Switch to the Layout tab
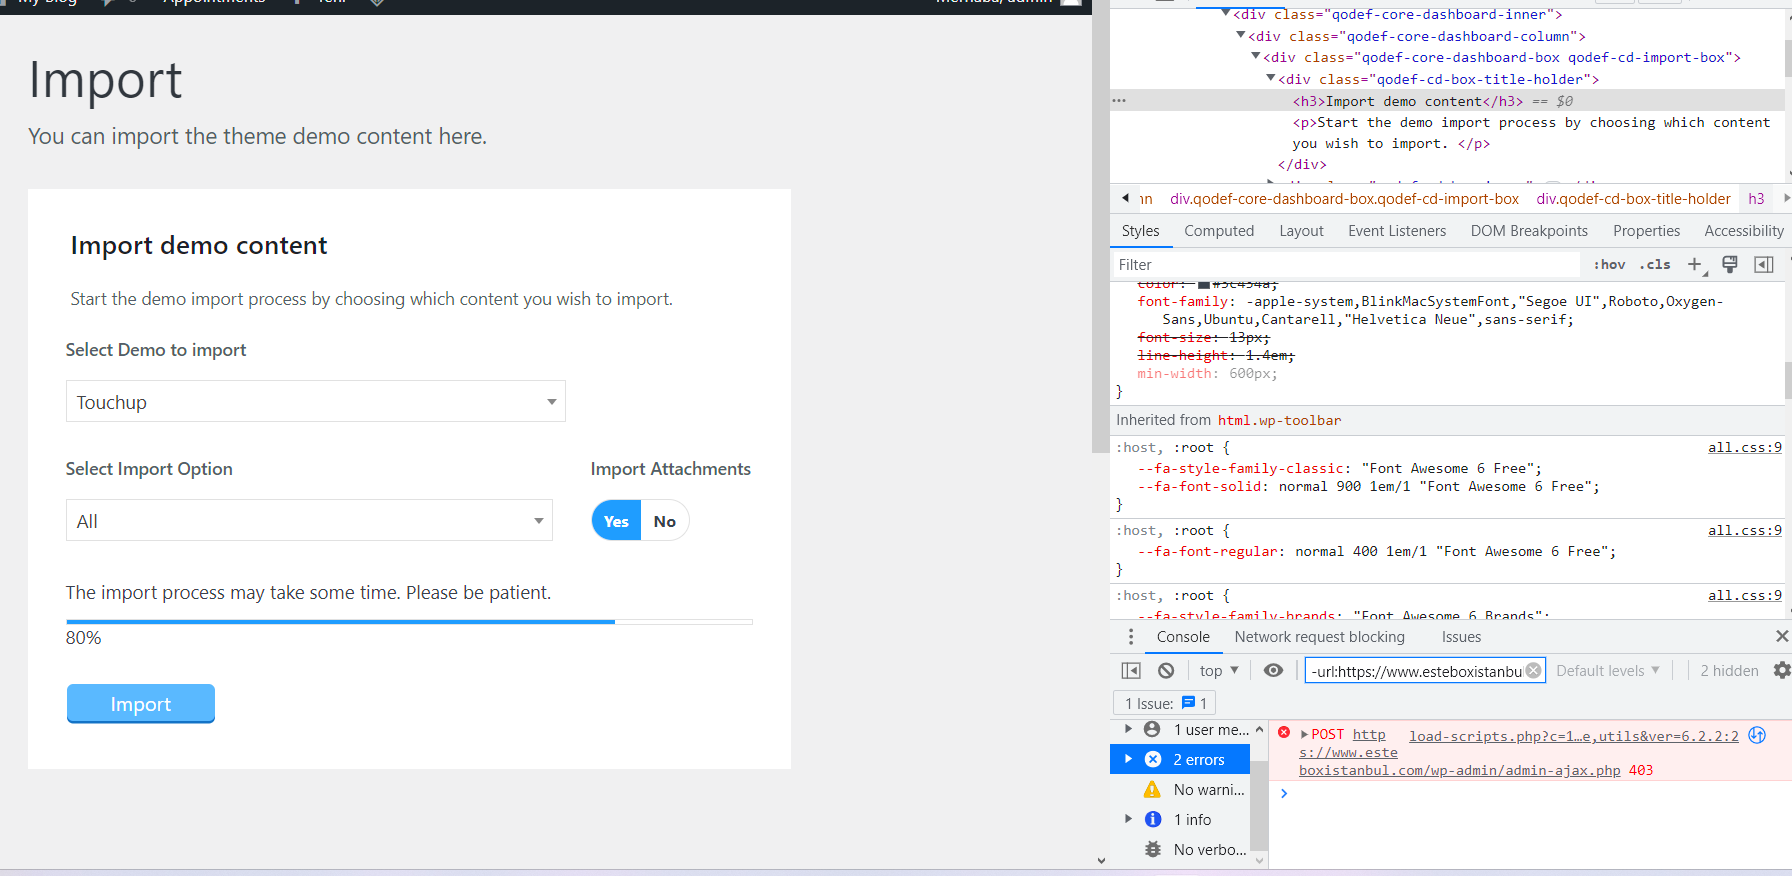Viewport: 1792px width, 876px height. click(1301, 231)
